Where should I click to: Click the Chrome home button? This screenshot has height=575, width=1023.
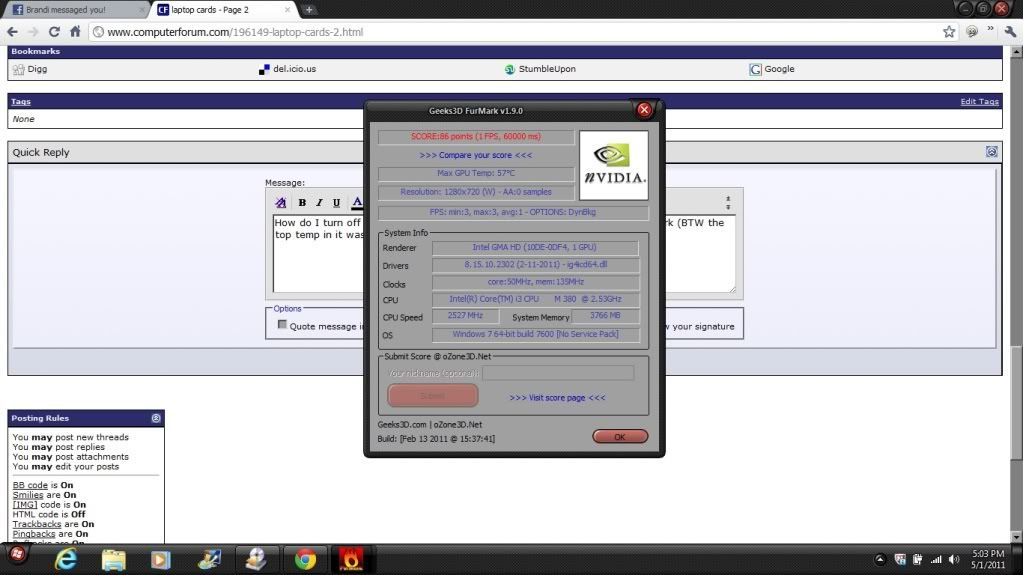pyautogui.click(x=75, y=31)
